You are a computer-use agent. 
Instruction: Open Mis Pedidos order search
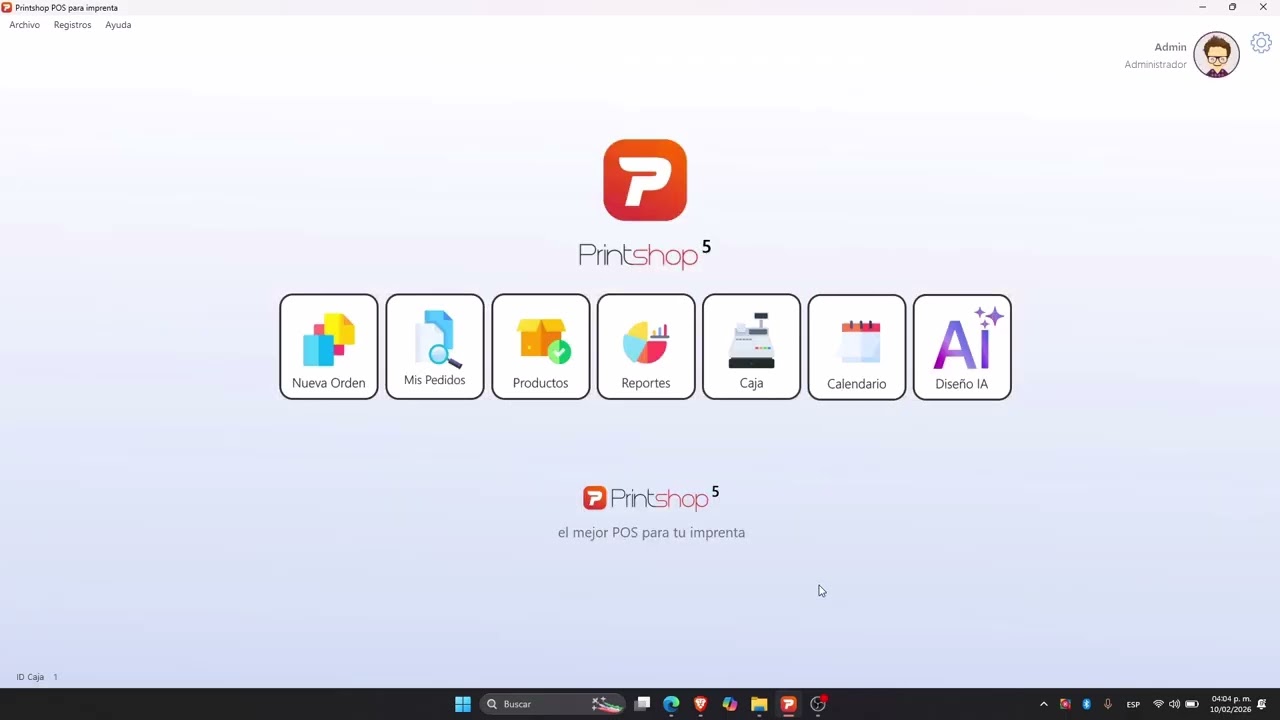435,347
